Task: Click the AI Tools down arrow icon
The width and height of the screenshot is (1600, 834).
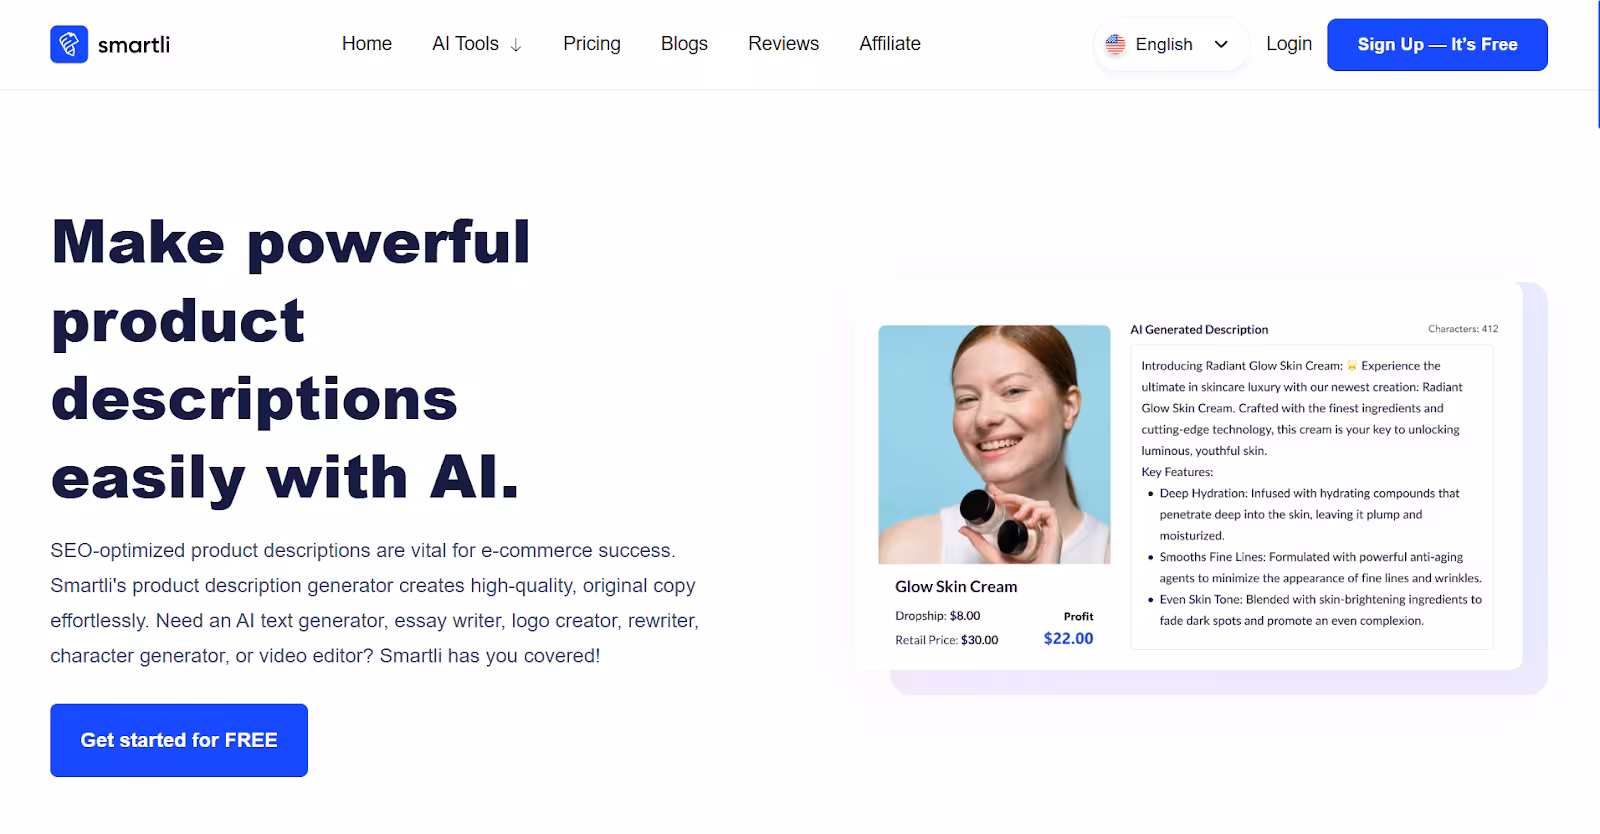Action: pyautogui.click(x=516, y=45)
